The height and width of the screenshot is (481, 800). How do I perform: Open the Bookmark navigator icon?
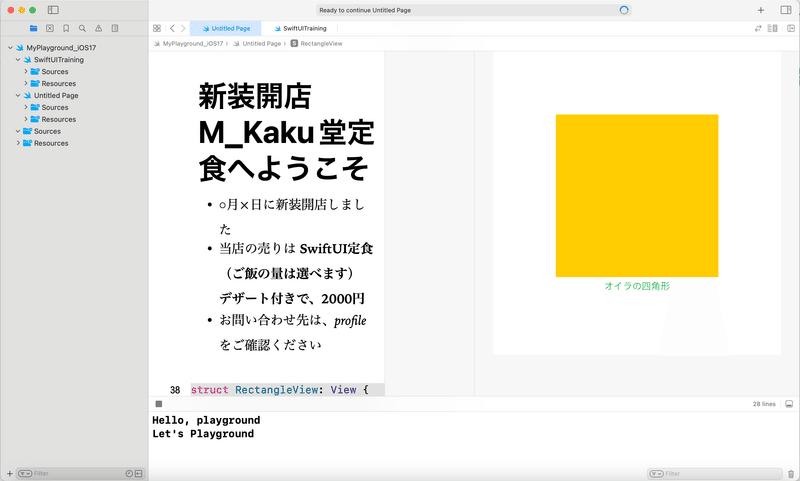[66, 29]
